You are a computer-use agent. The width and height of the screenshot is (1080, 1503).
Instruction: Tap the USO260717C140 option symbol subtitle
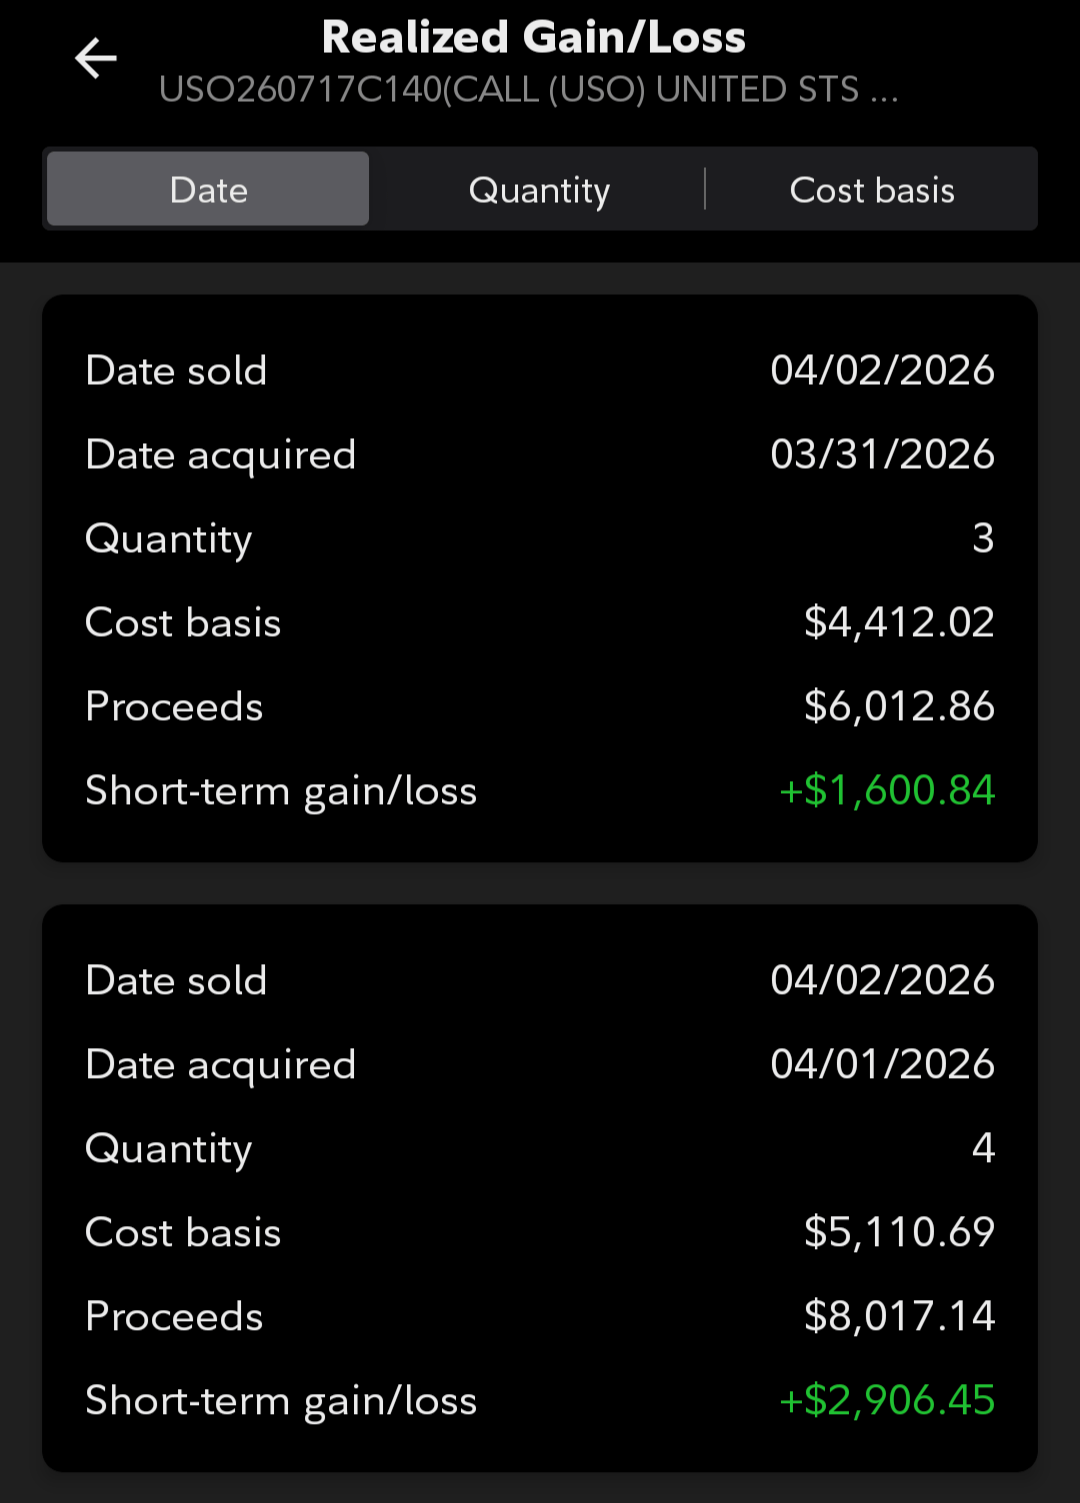click(x=528, y=90)
